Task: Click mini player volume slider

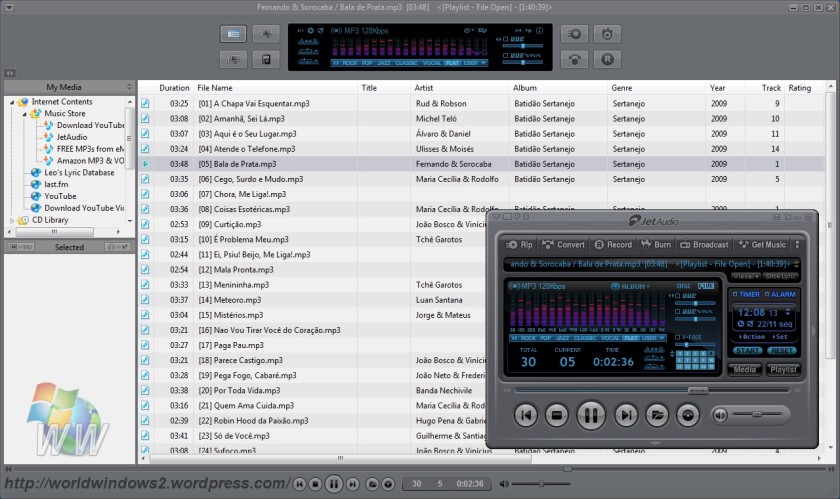Action: (756, 414)
